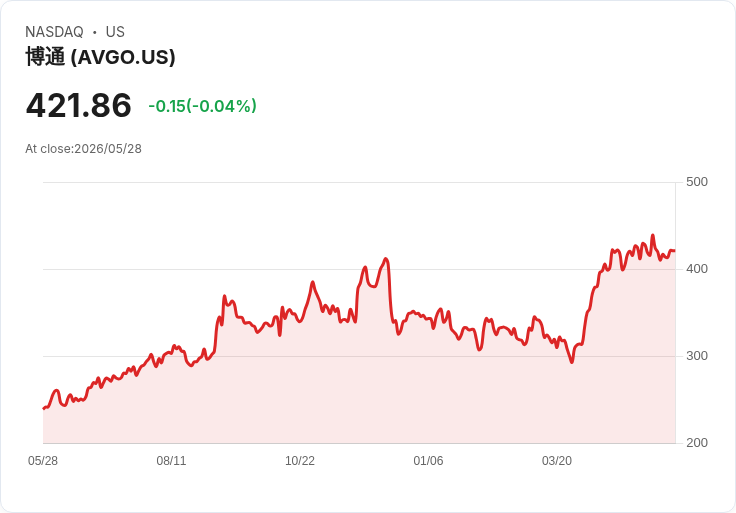This screenshot has height=513, width=736.
Task: Click the chart's highest peak near the right end
Action: (x=652, y=235)
